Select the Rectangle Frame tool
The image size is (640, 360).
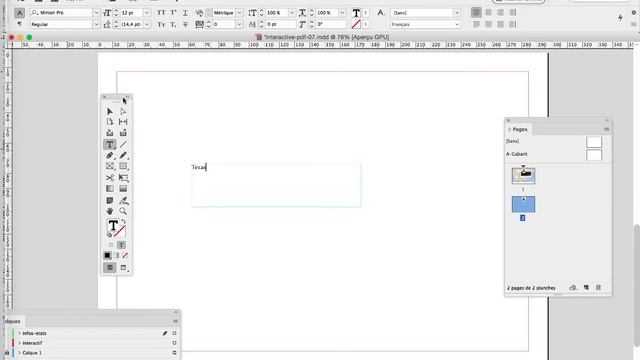110,166
